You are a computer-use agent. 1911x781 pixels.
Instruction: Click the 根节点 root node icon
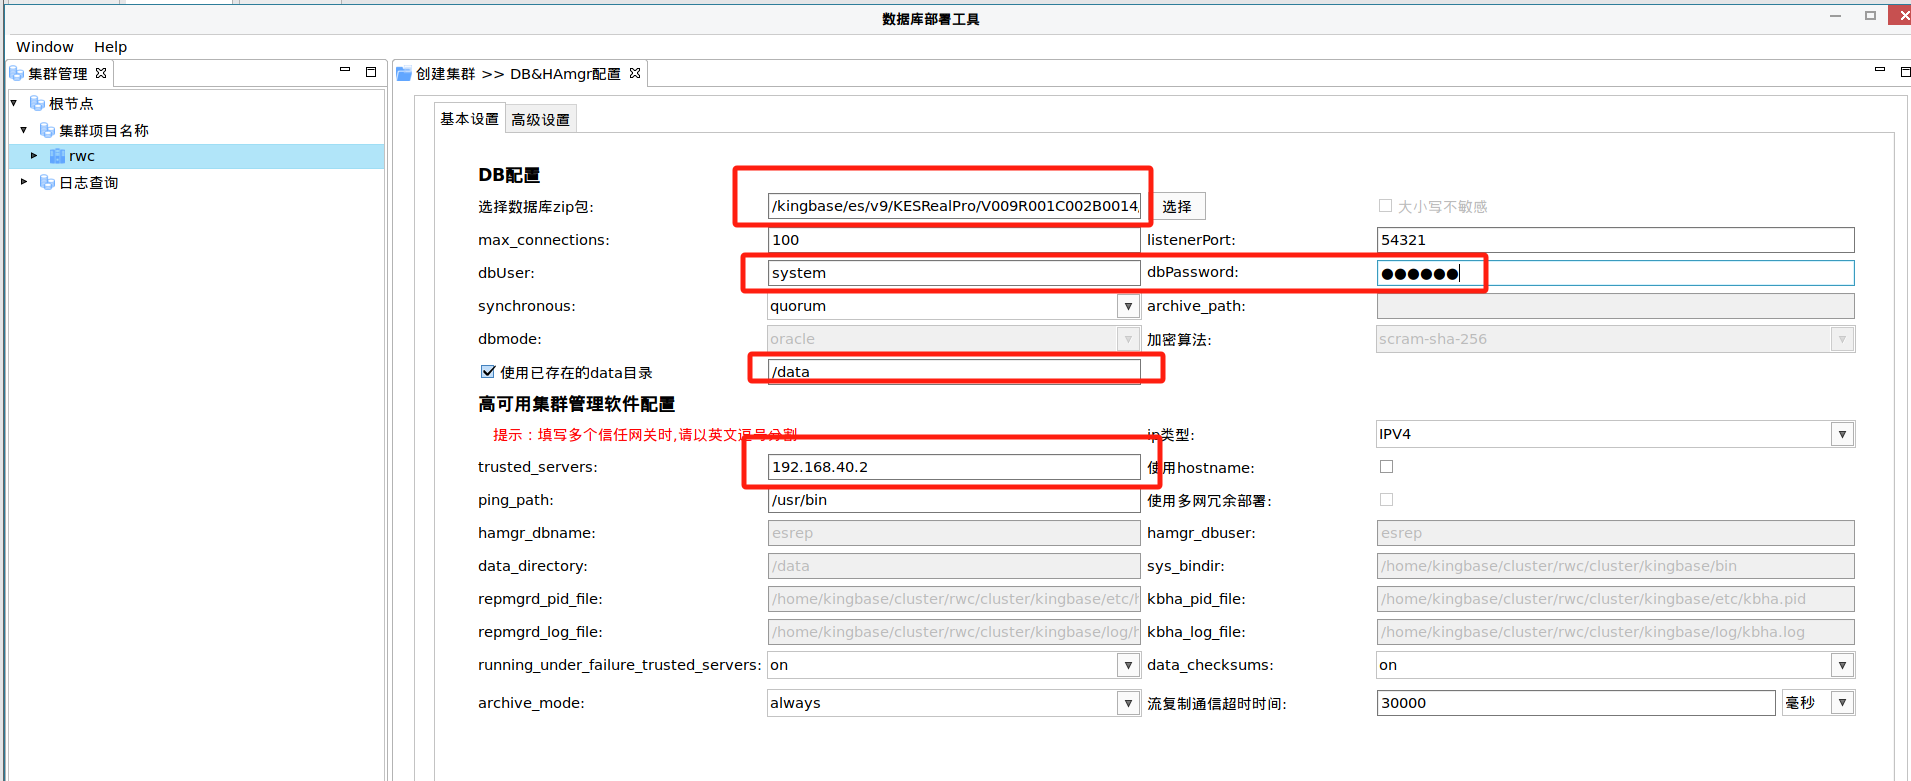pyautogui.click(x=37, y=103)
